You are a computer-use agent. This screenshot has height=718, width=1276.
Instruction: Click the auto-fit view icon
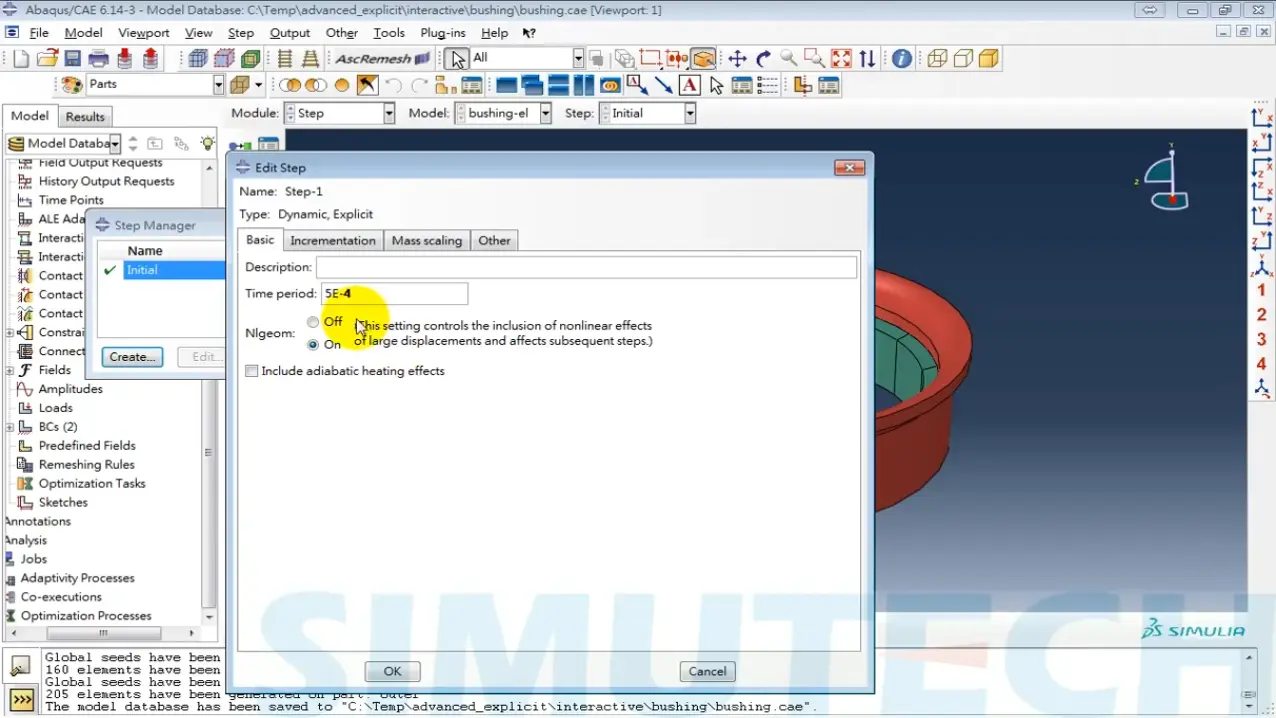(841, 59)
